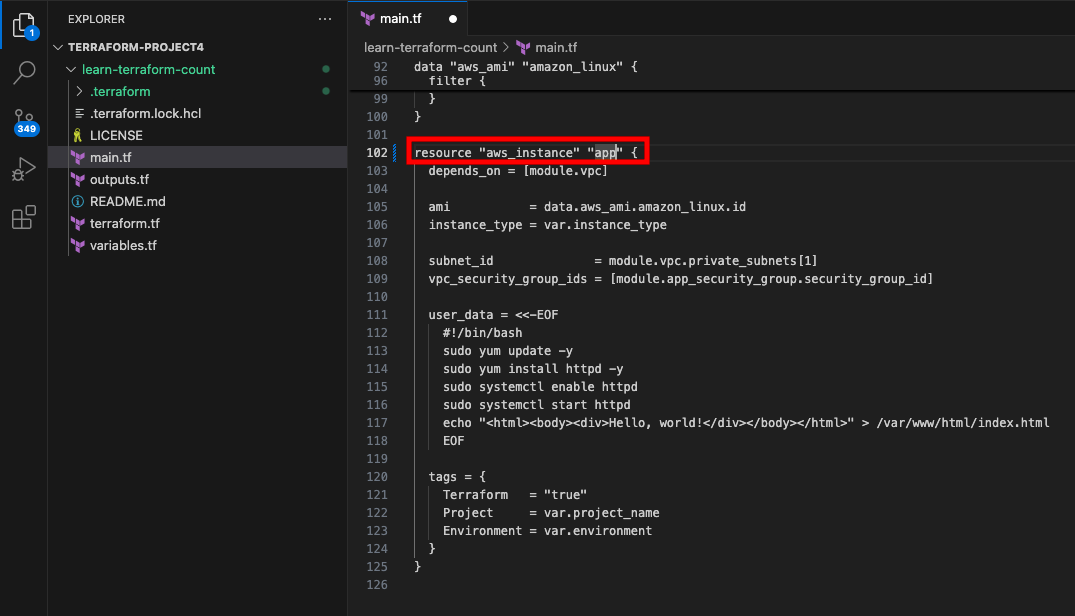Open README.md file
The width and height of the screenshot is (1075, 616).
[x=198, y=201]
